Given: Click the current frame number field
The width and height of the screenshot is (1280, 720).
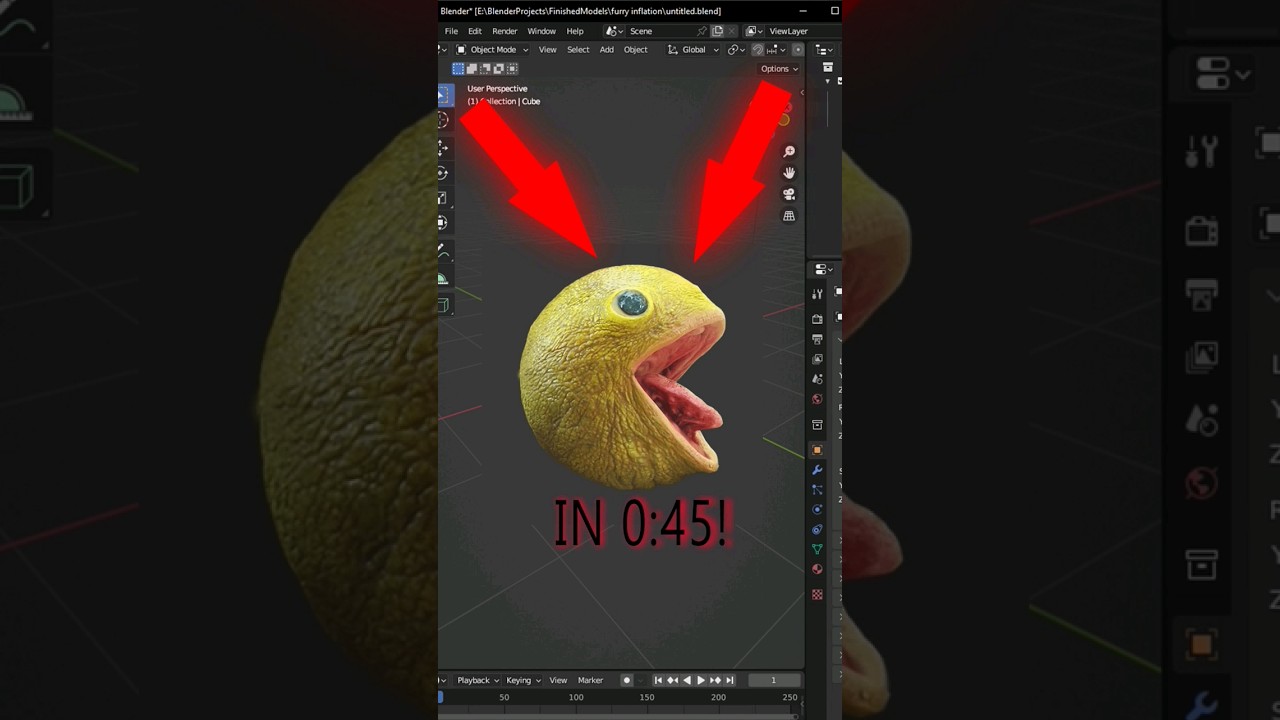Looking at the screenshot, I should pyautogui.click(x=773, y=680).
